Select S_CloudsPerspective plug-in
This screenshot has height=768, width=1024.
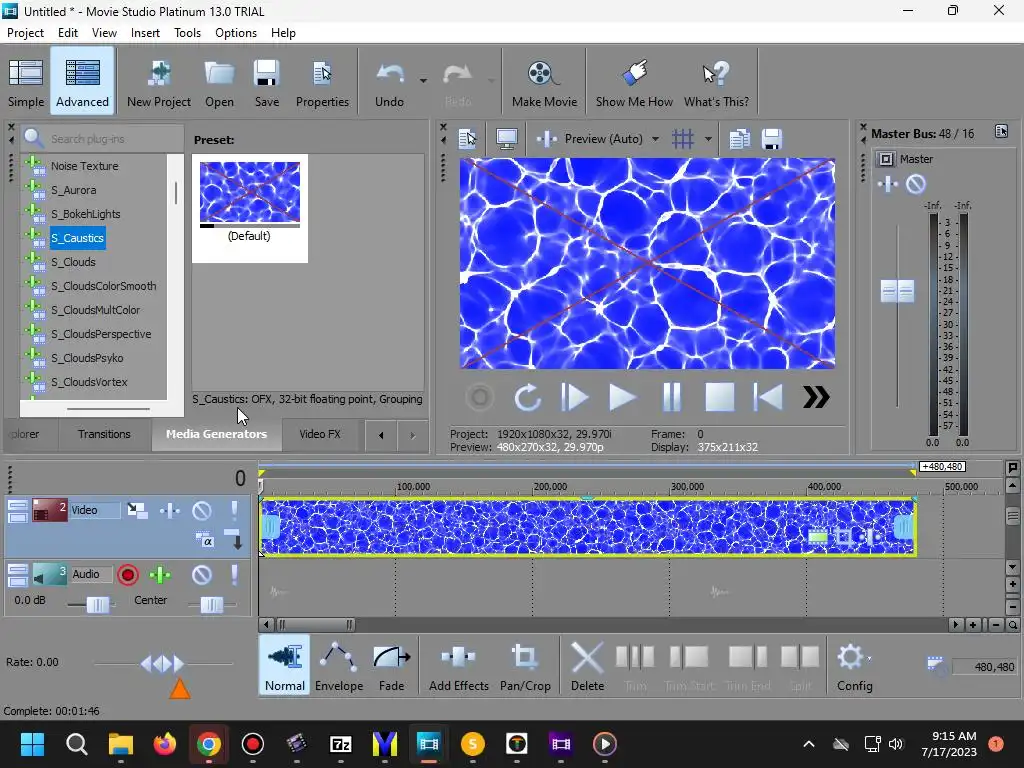tap(101, 334)
